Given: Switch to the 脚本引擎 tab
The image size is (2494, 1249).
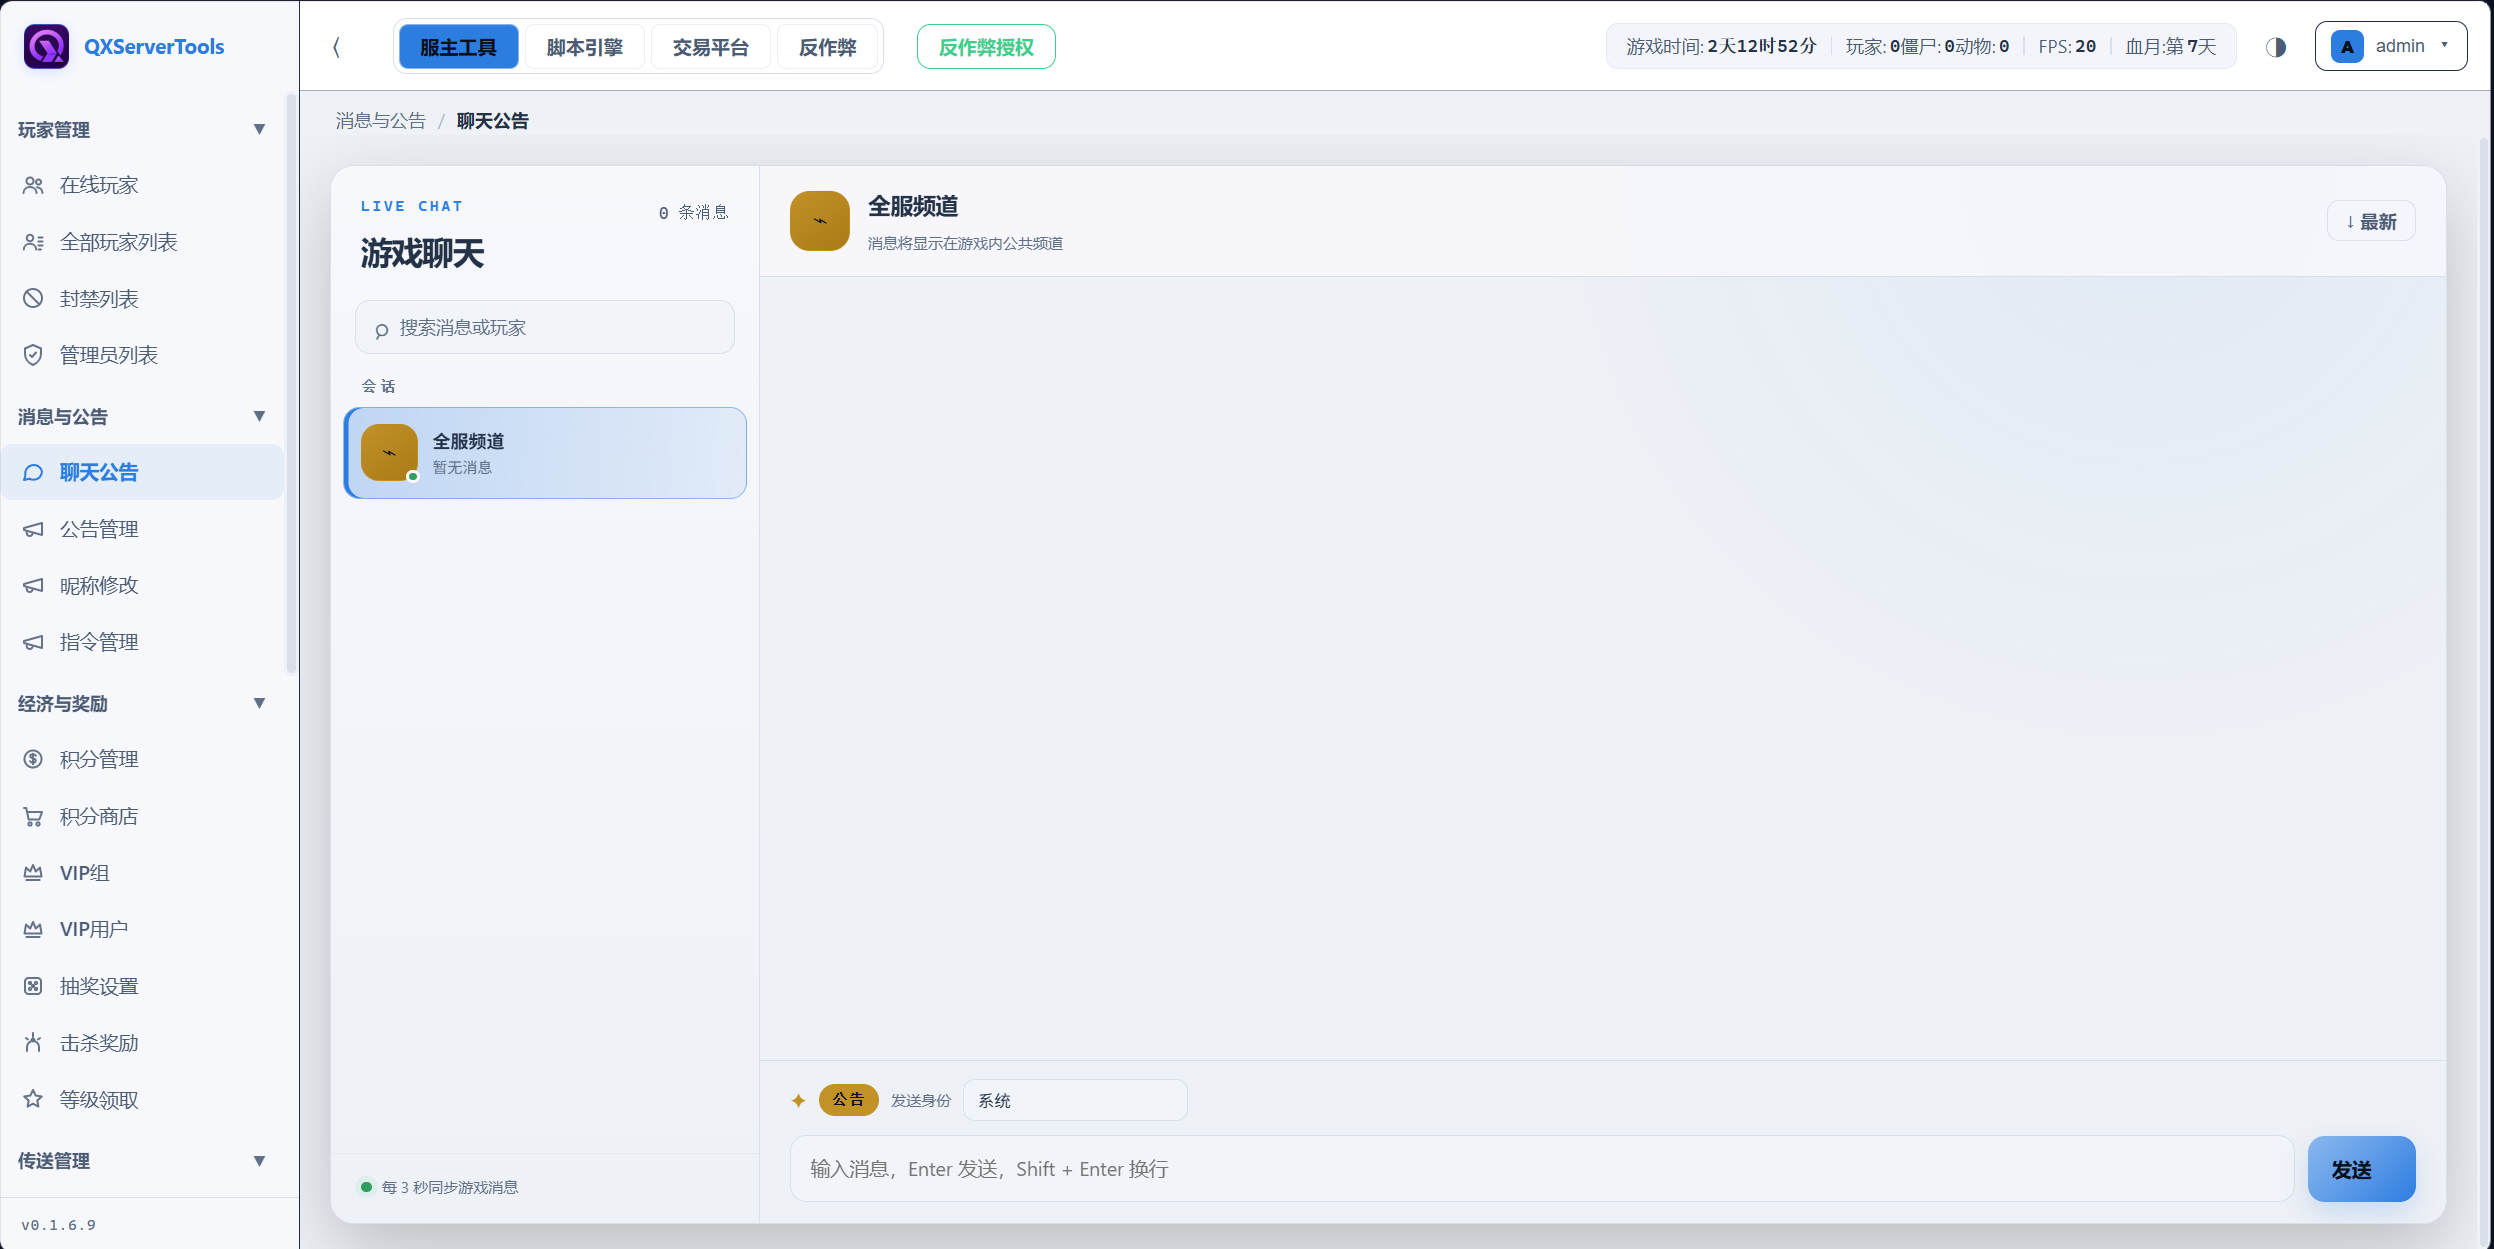Looking at the screenshot, I should point(584,47).
